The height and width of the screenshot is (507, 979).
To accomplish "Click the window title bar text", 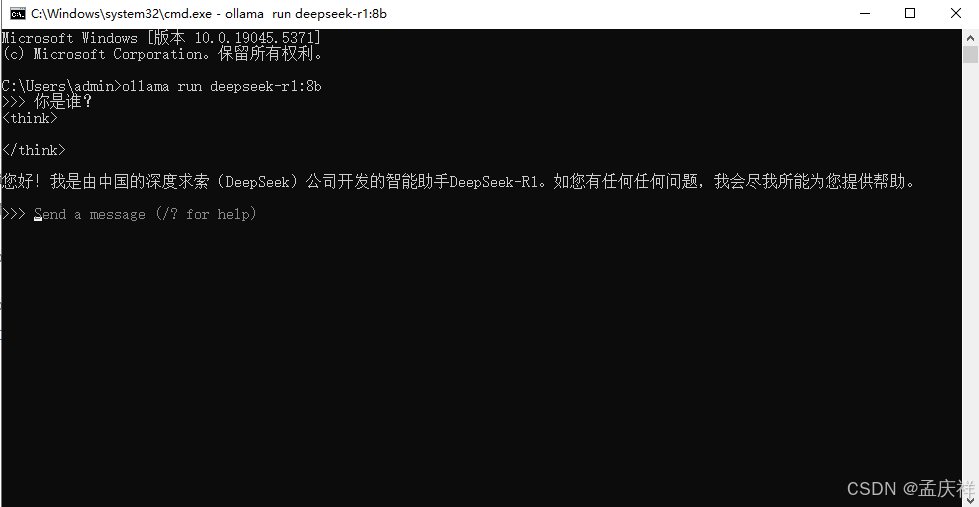I will pos(209,13).
